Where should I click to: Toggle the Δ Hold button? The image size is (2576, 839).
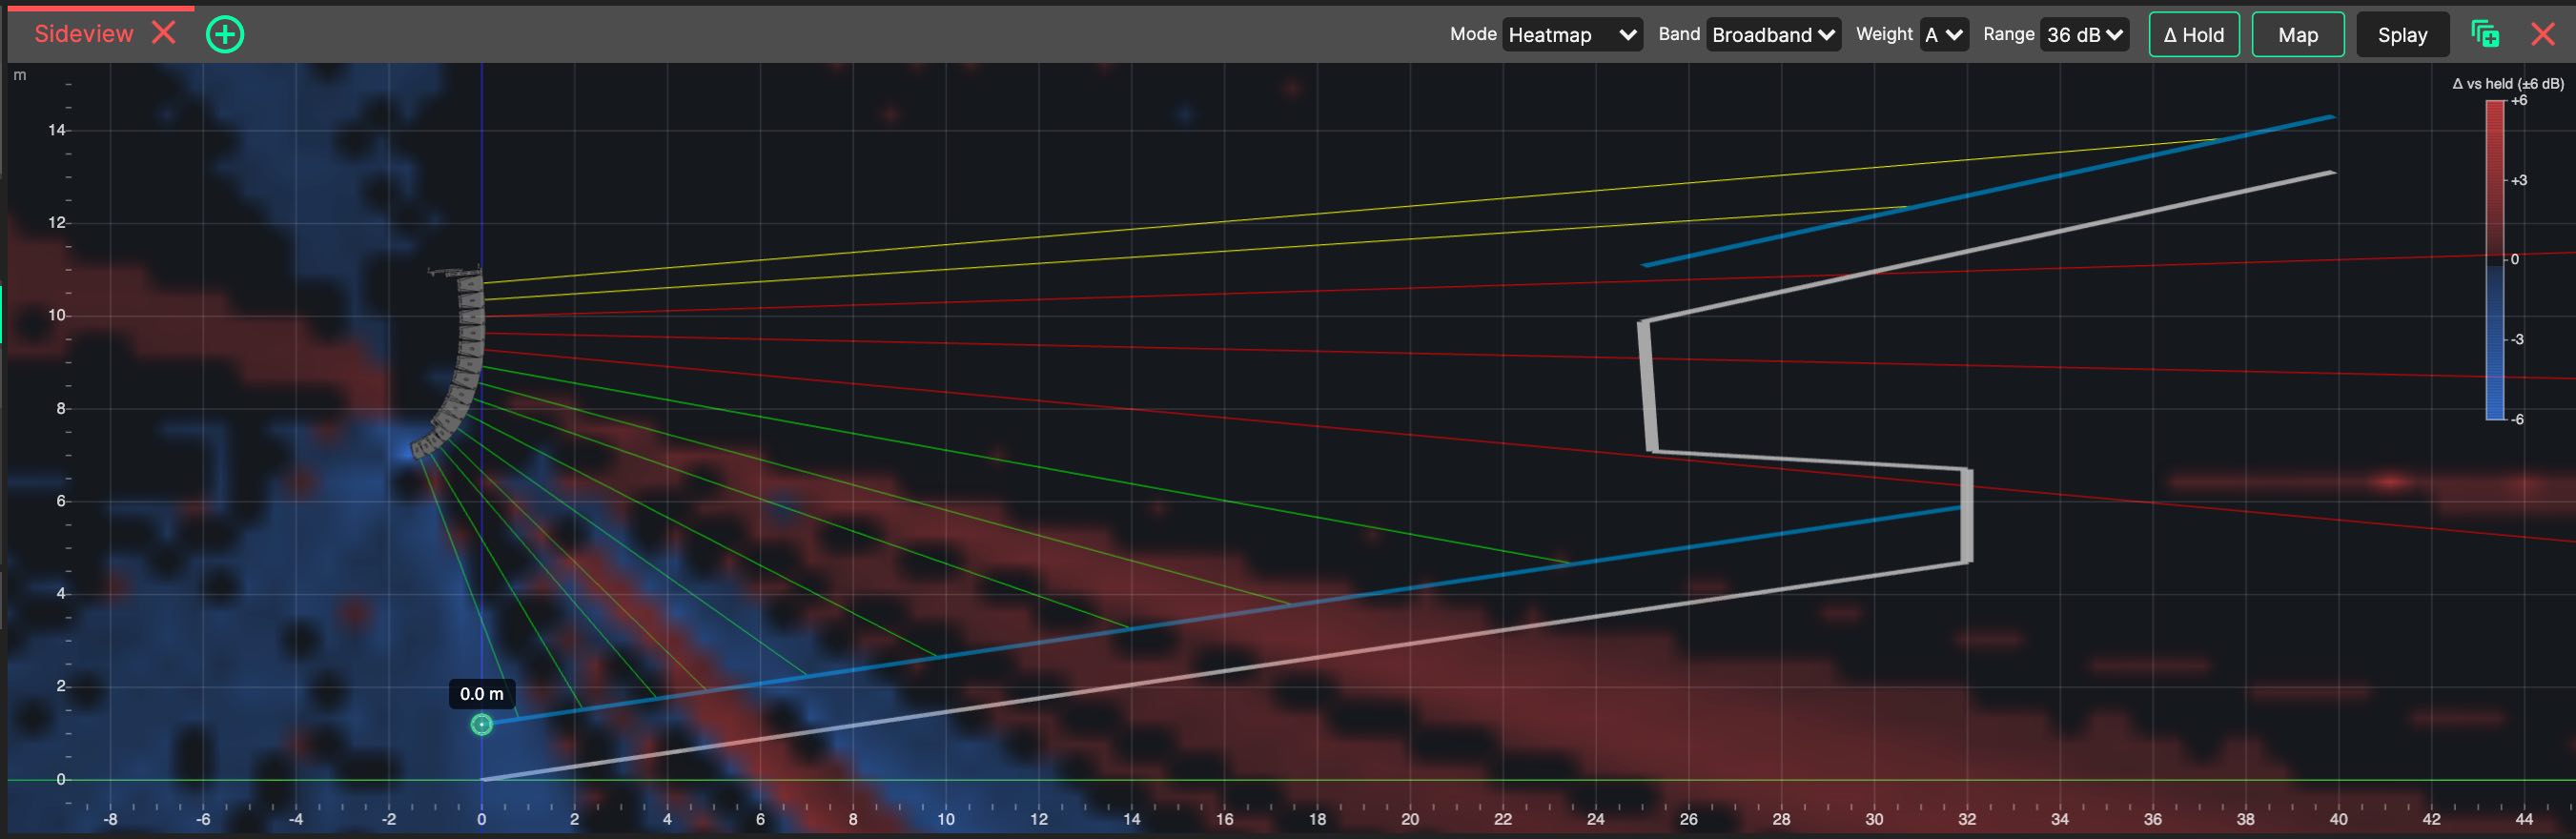pos(2194,35)
